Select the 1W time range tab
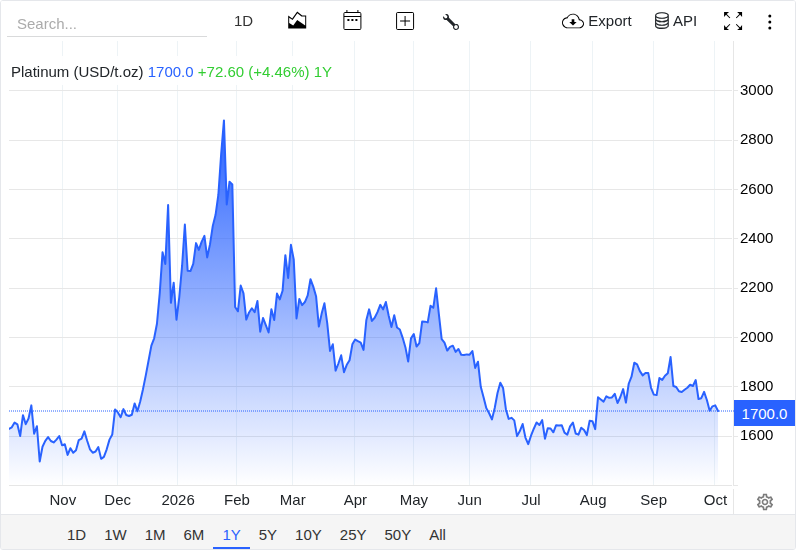 pyautogui.click(x=115, y=535)
